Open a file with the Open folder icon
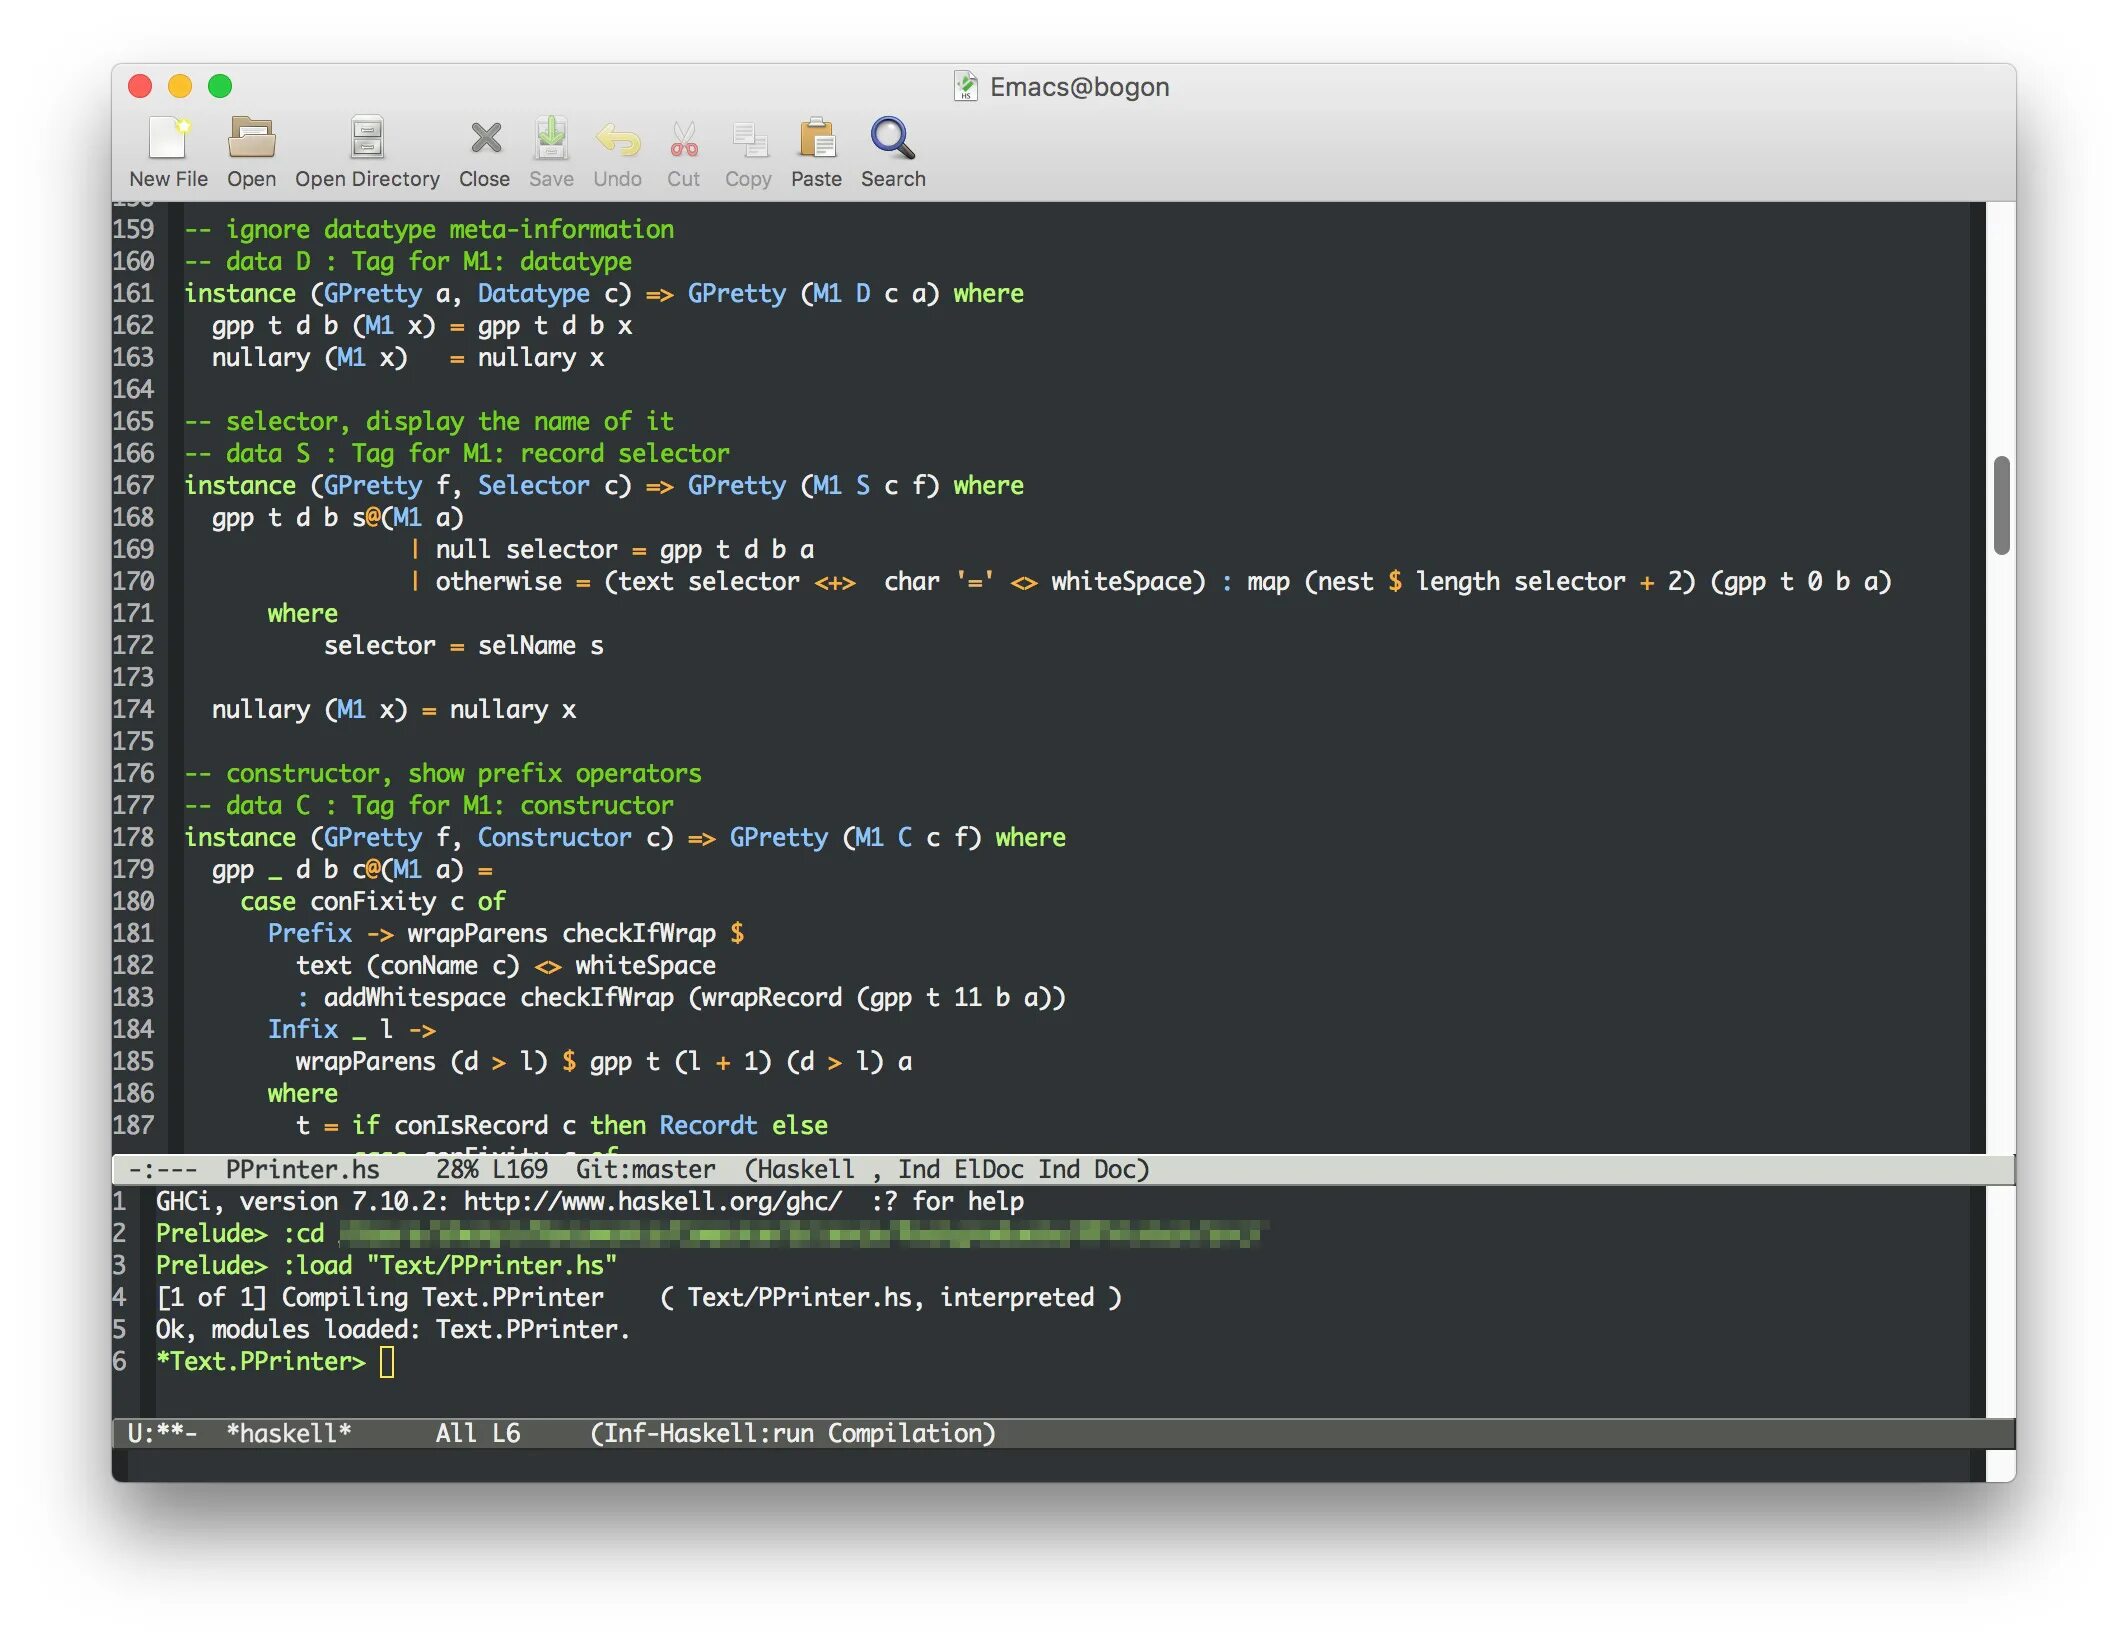Image resolution: width=2128 pixels, height=1642 pixels. 251,139
